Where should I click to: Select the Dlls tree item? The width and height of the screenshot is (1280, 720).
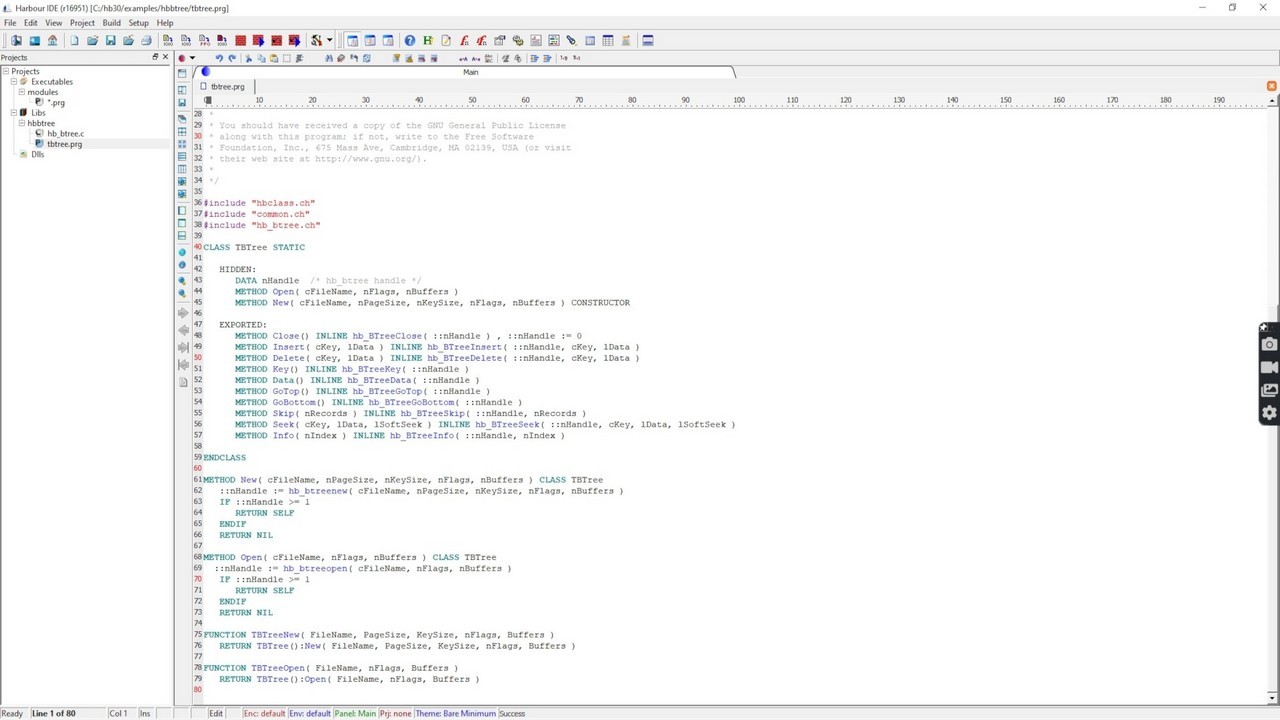(x=37, y=154)
